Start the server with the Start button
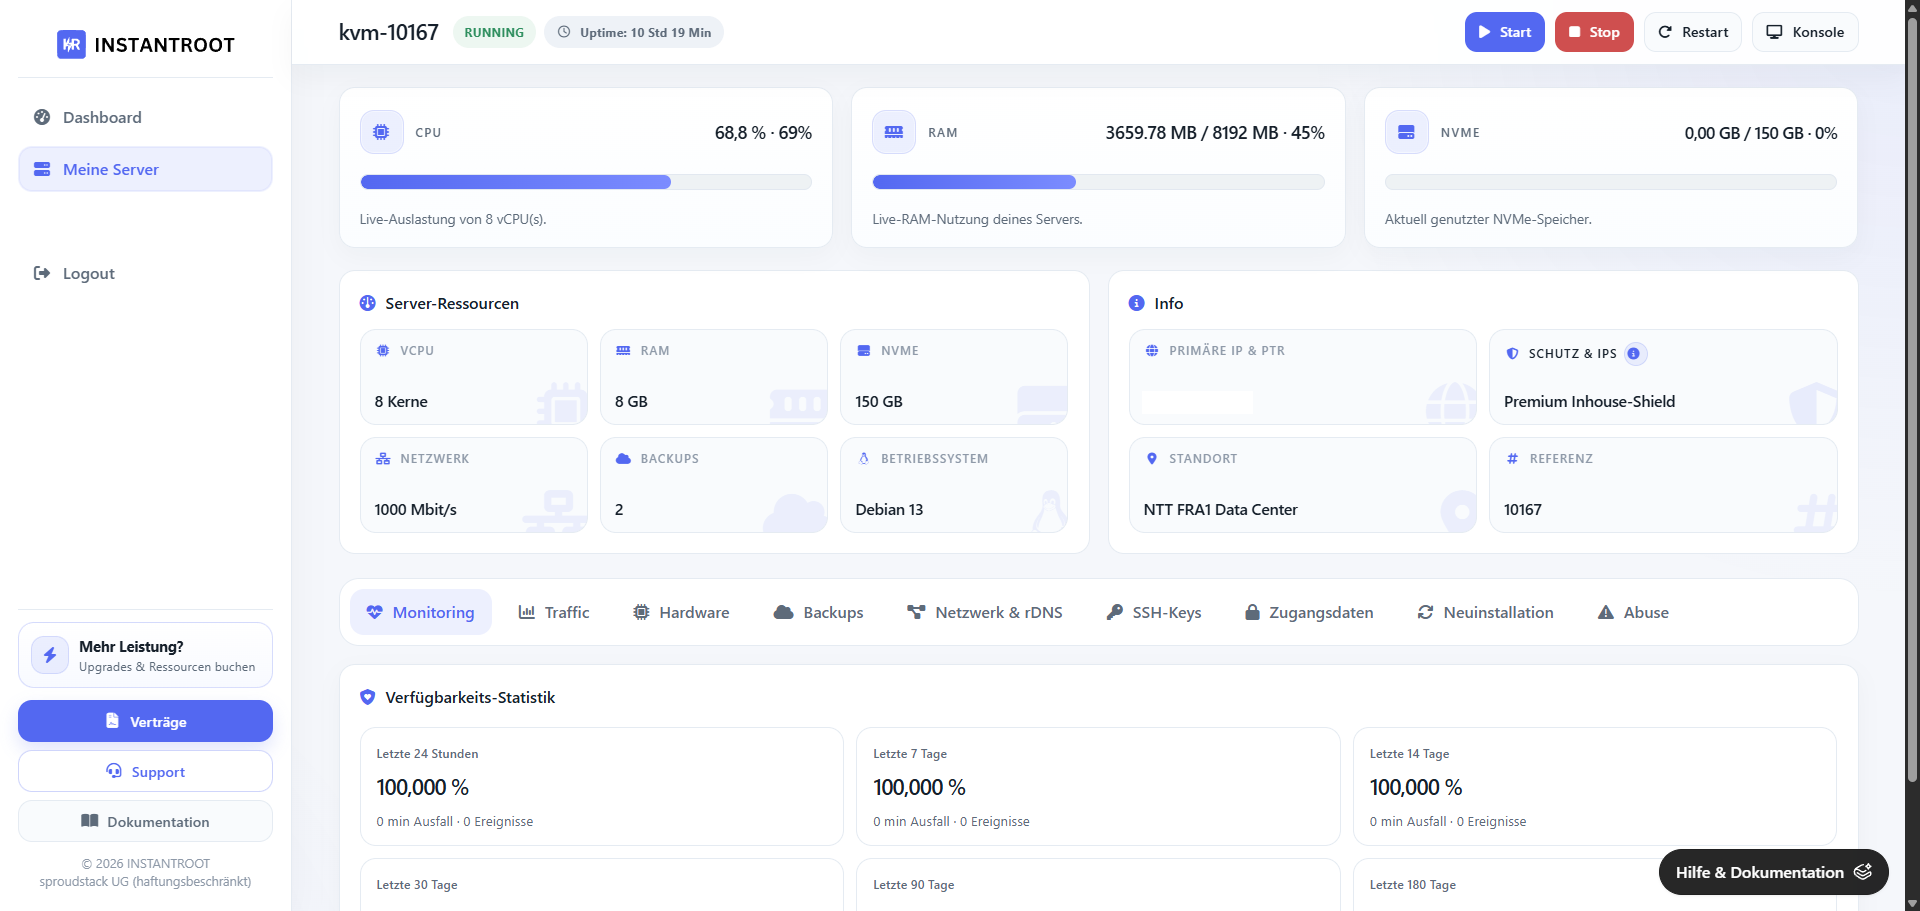 click(1505, 32)
